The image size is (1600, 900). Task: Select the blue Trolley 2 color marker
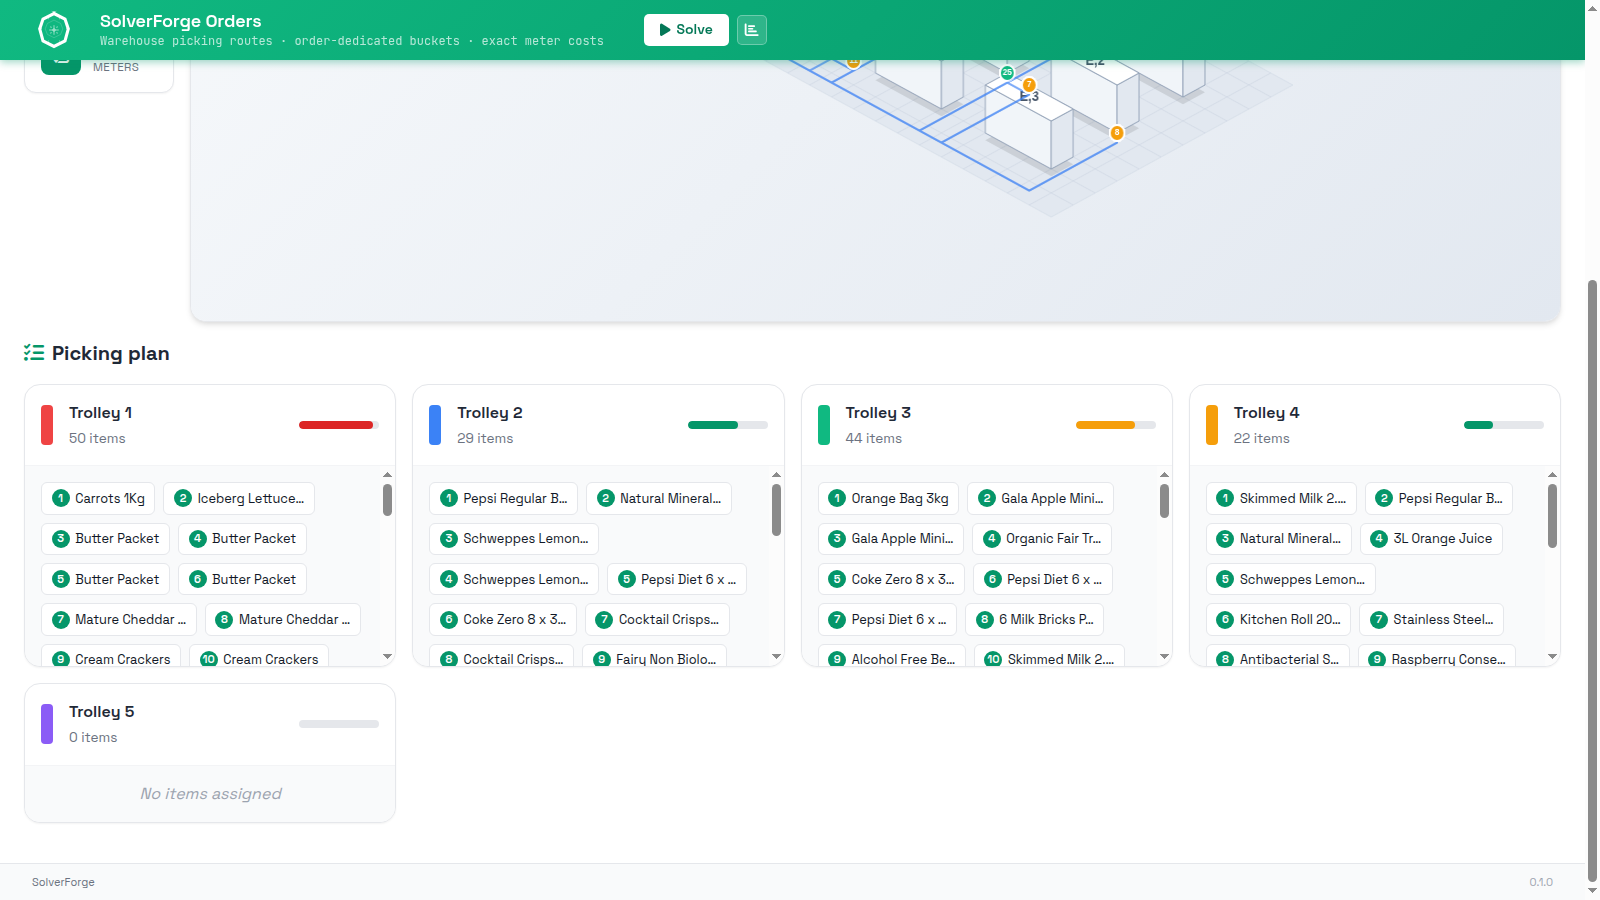click(435, 425)
